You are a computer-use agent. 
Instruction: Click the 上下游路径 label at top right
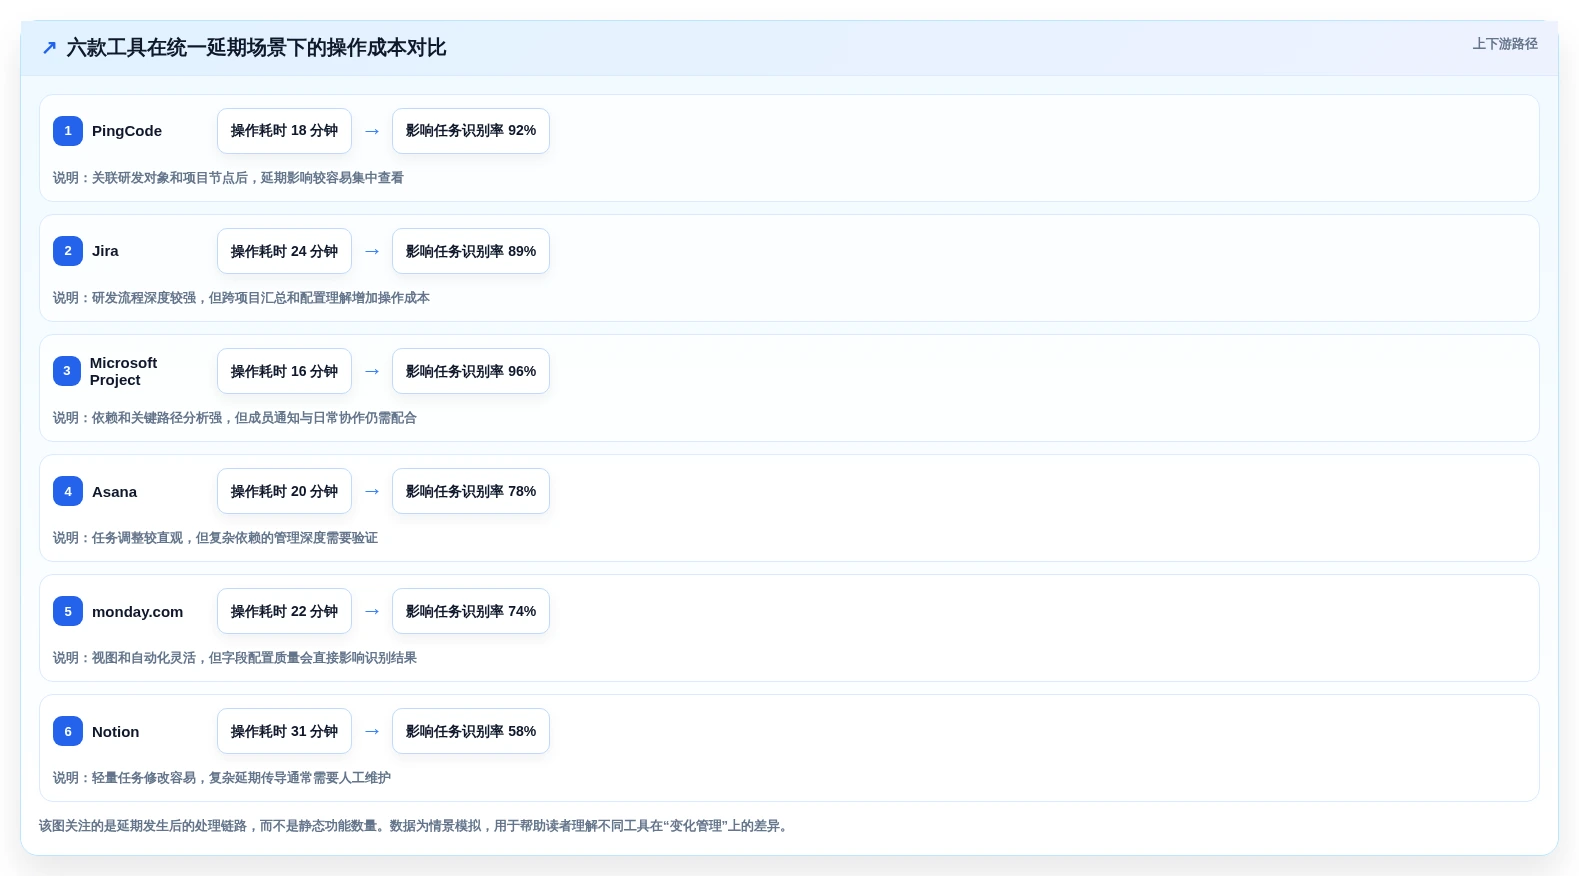[1505, 44]
